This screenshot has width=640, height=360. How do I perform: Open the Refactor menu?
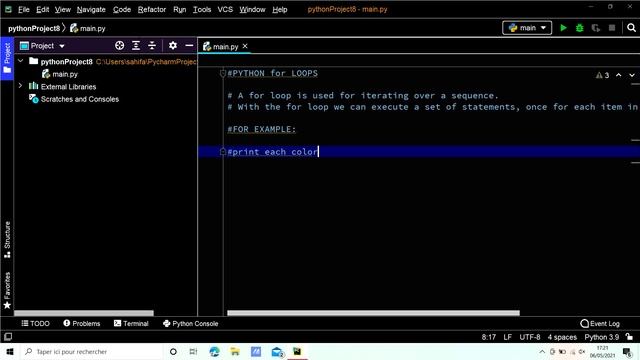pos(152,9)
